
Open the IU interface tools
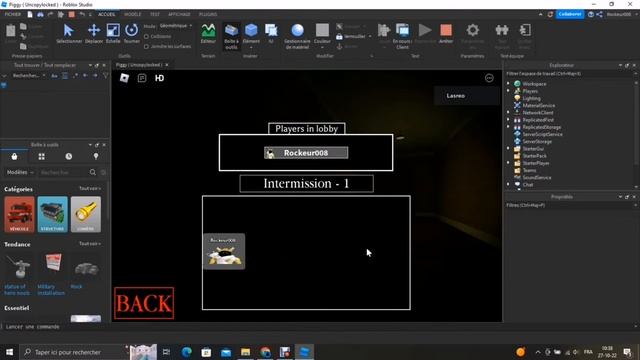pyautogui.click(x=271, y=33)
